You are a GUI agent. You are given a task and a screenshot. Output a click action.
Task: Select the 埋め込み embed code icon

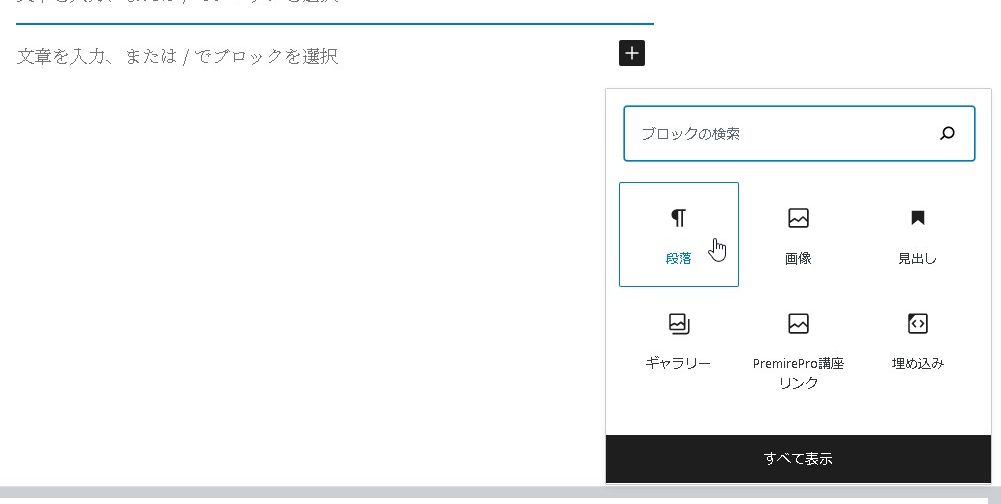pyautogui.click(x=917, y=323)
